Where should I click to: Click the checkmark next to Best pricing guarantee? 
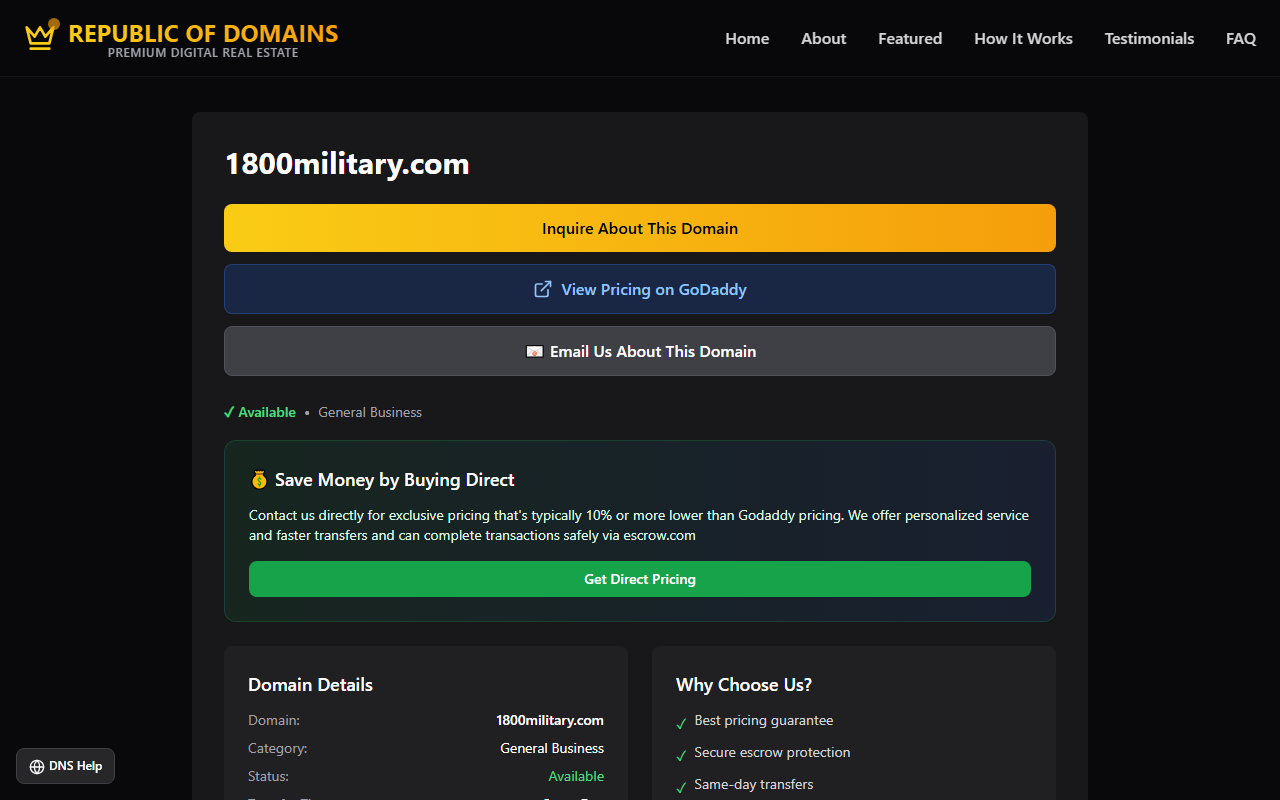(x=682, y=722)
